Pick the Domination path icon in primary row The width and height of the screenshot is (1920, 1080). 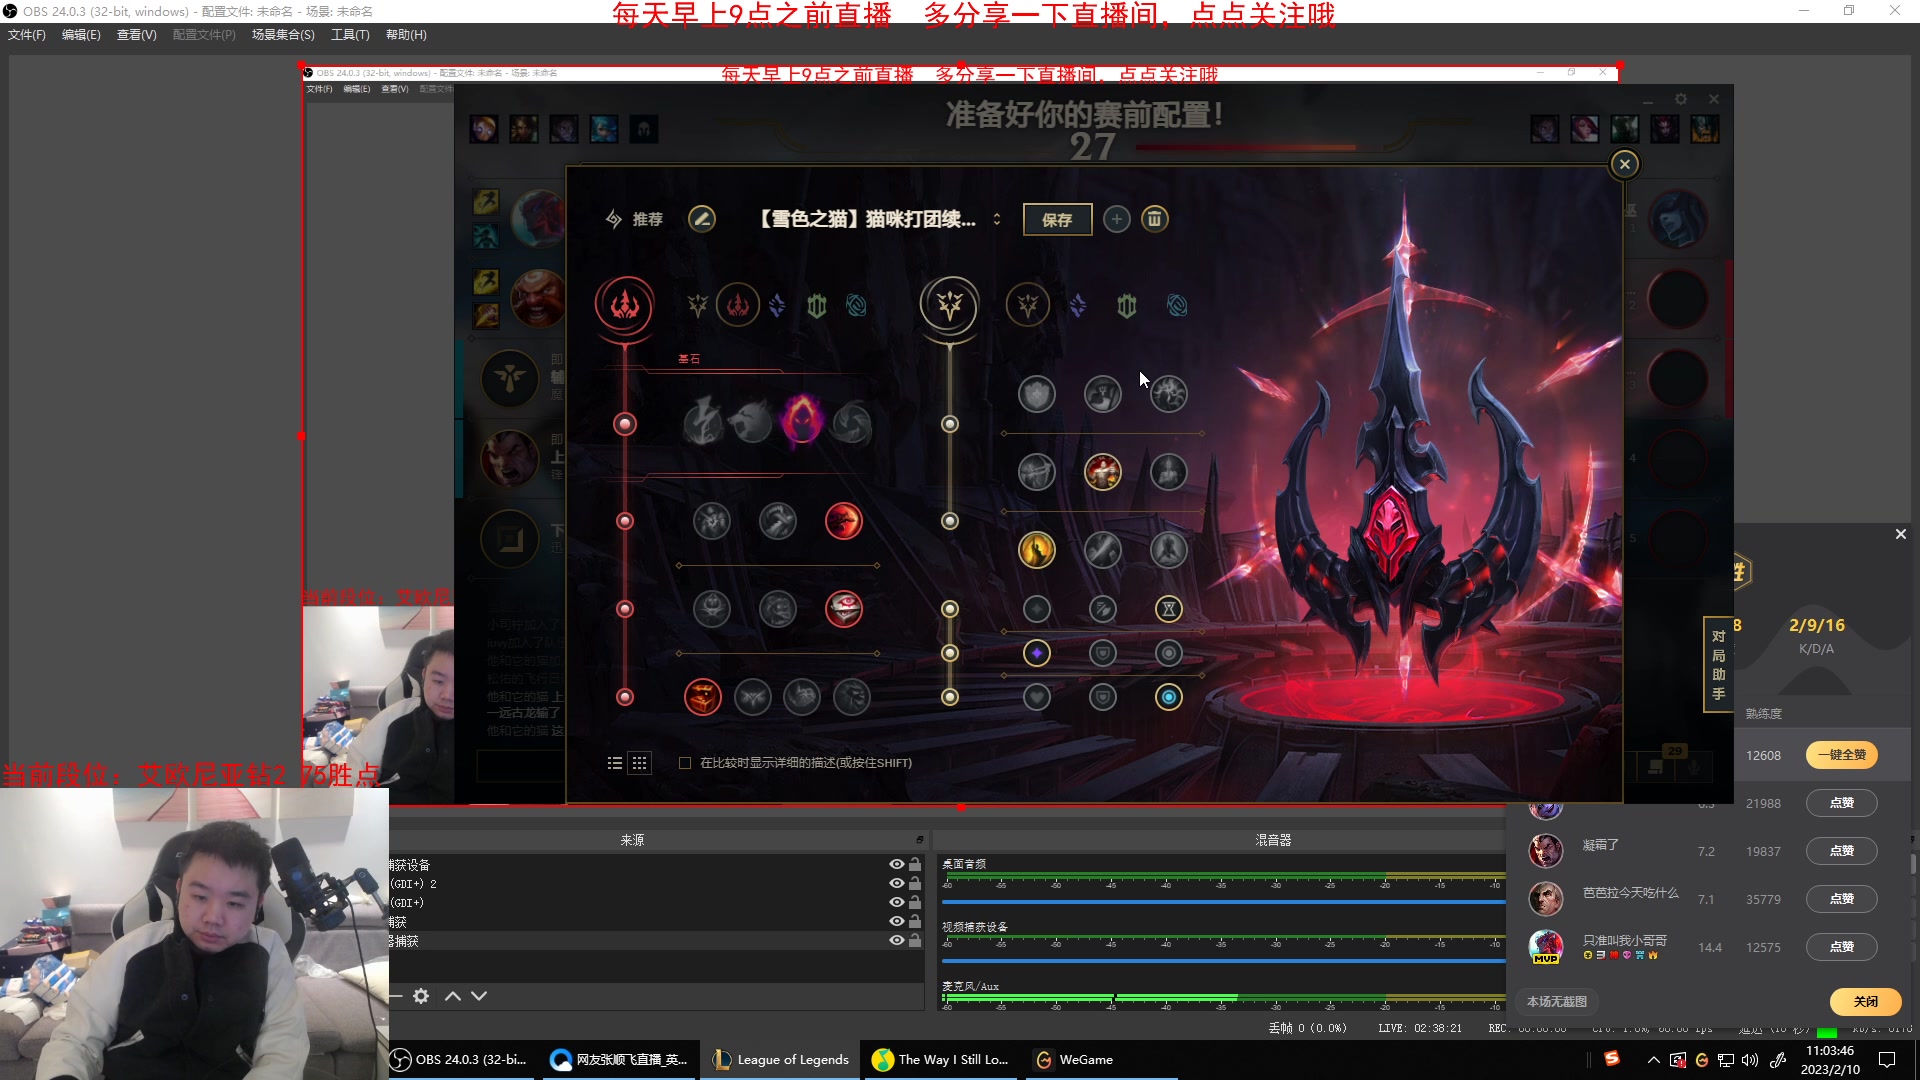[x=738, y=305]
